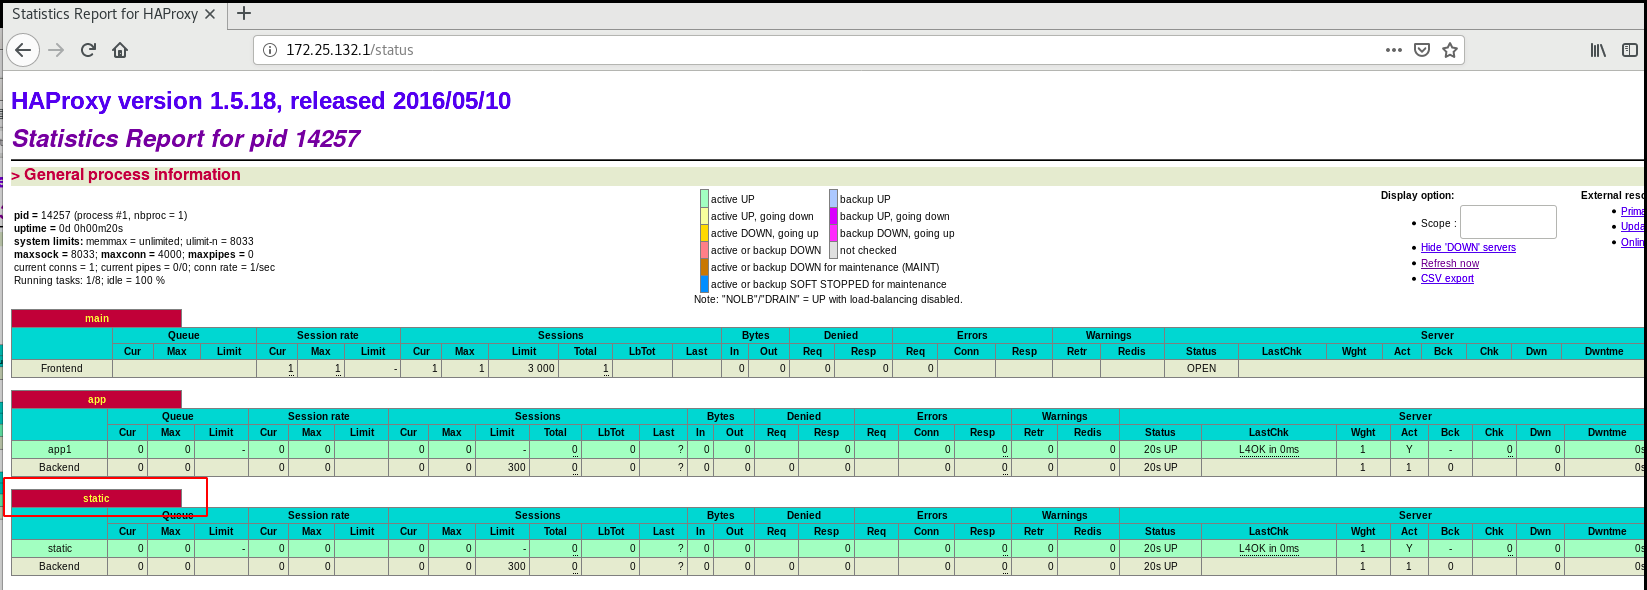
Task: Click the 'backup UP' blue legend swatch
Action: [x=833, y=198]
